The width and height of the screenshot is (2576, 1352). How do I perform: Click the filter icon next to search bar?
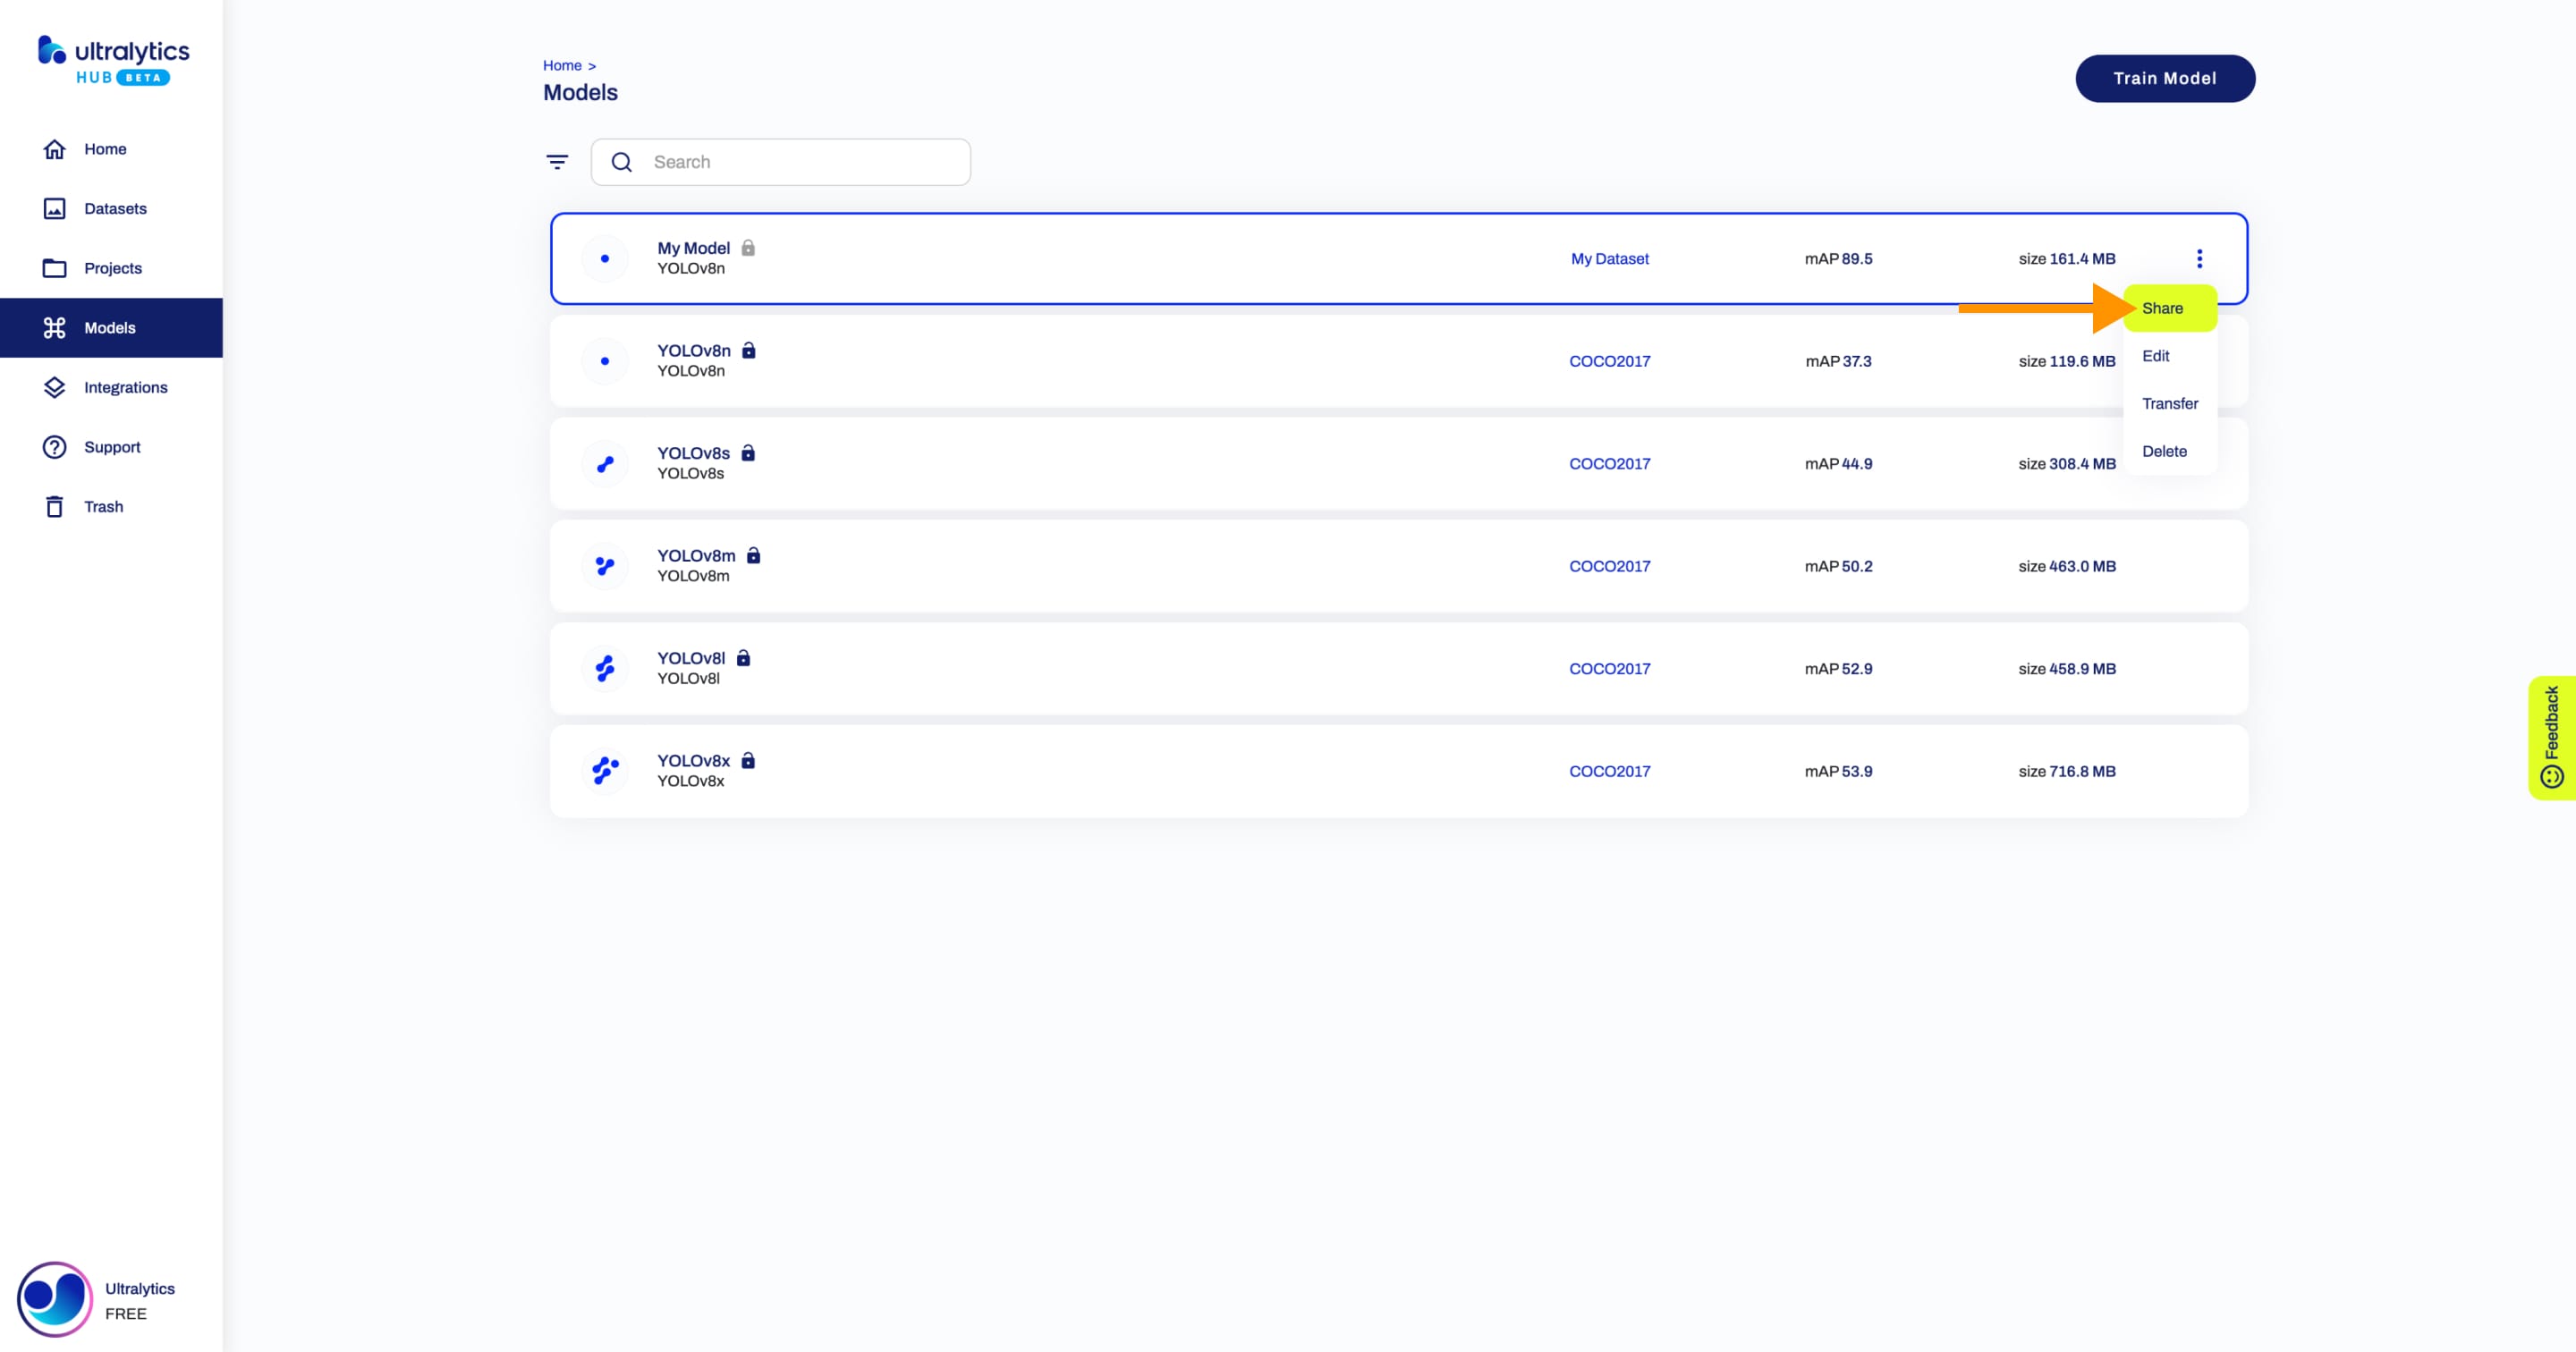pos(559,160)
